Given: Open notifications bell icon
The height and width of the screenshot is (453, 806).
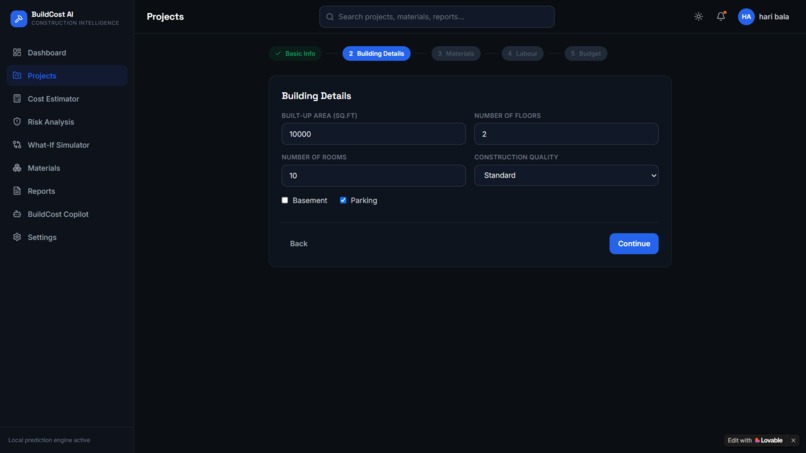Looking at the screenshot, I should (721, 16).
